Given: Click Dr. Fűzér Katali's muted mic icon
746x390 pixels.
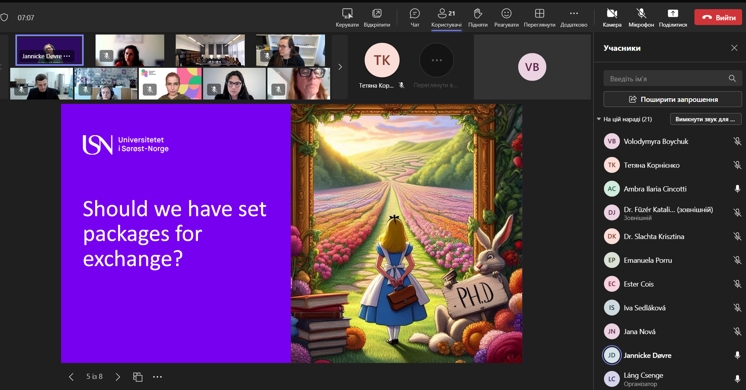Looking at the screenshot, I should point(737,213).
